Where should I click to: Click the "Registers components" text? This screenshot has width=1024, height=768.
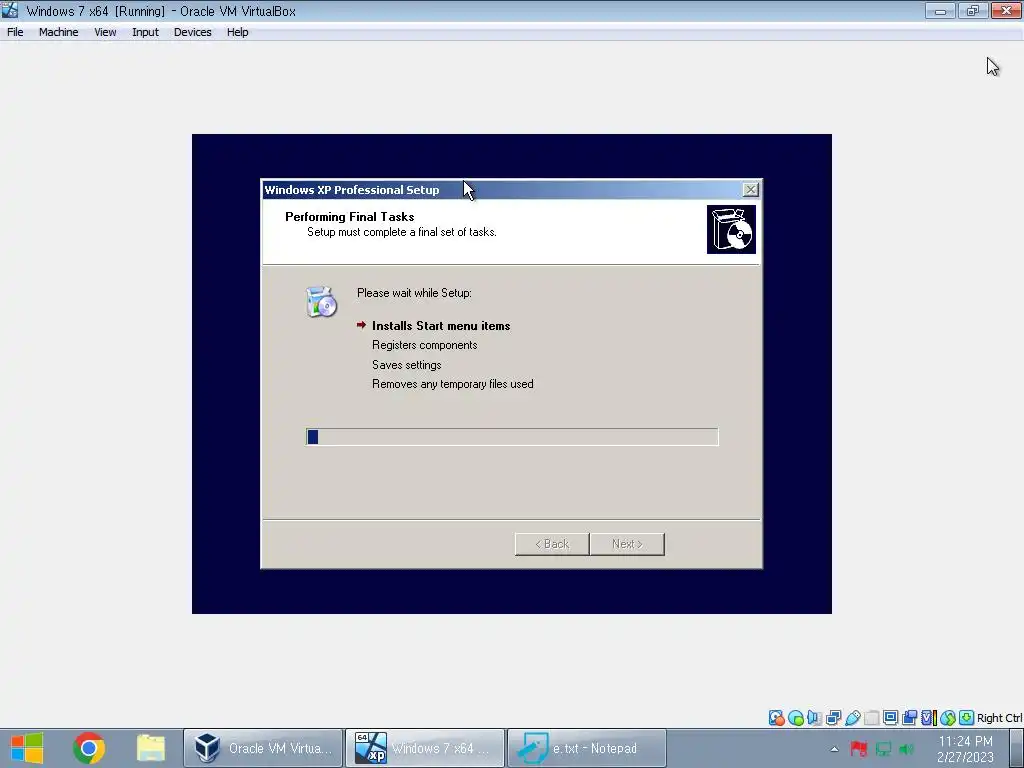(424, 345)
